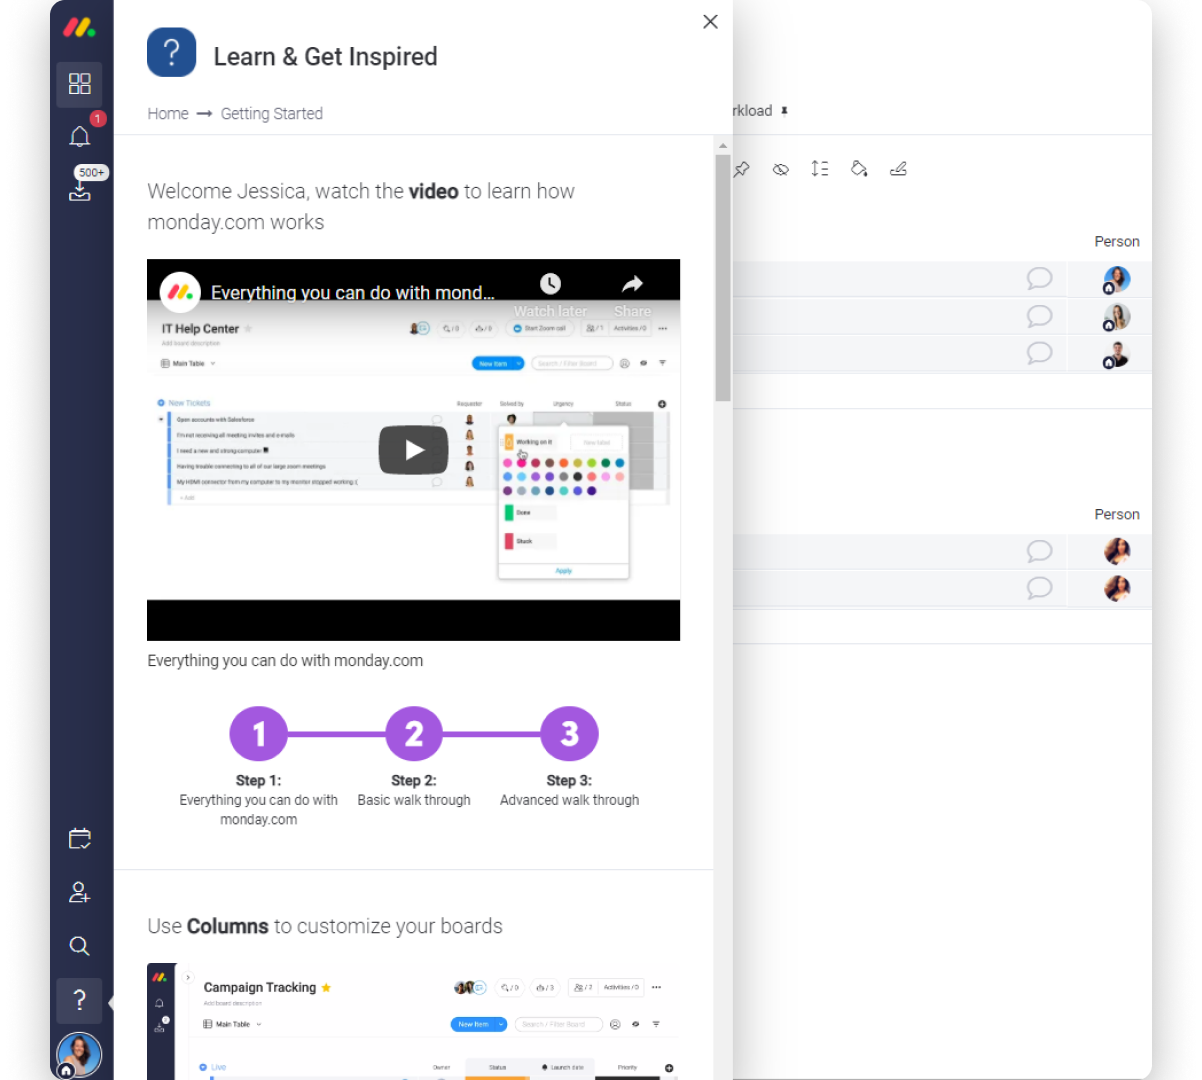Click the person avatar in the lower group's second row

(1117, 588)
